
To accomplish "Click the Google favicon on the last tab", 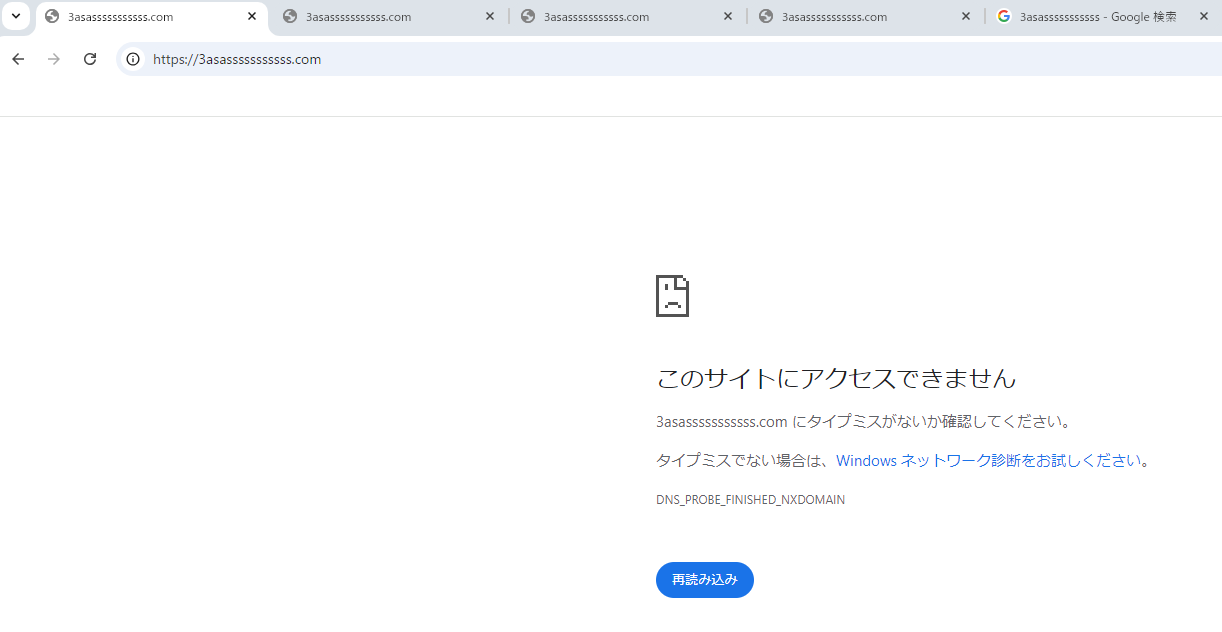I will point(1004,17).
